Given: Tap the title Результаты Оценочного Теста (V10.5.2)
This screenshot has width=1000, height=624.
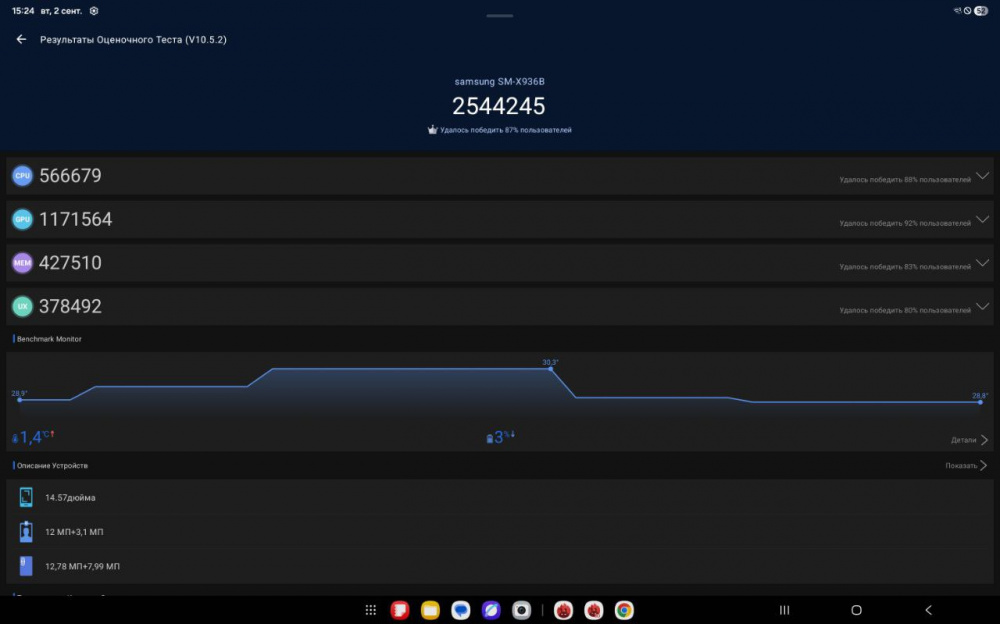Looking at the screenshot, I should [133, 40].
